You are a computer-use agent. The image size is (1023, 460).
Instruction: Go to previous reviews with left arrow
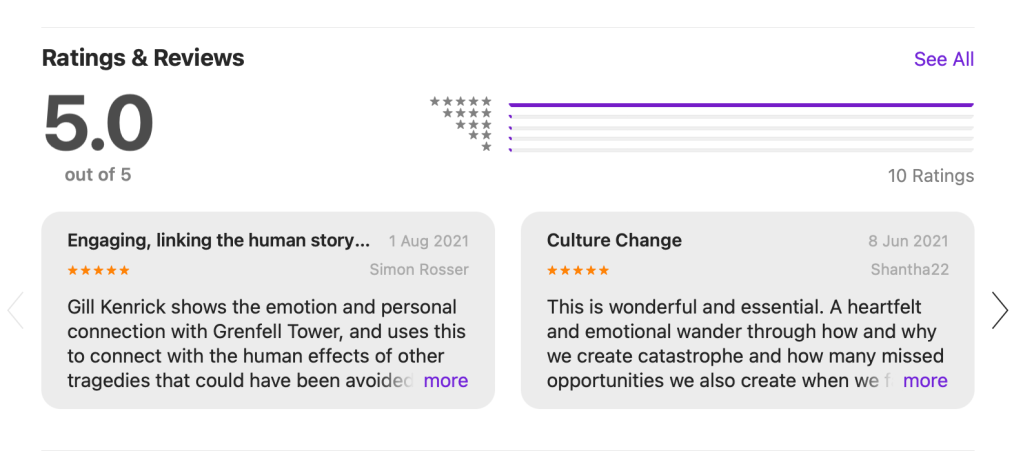(15, 310)
